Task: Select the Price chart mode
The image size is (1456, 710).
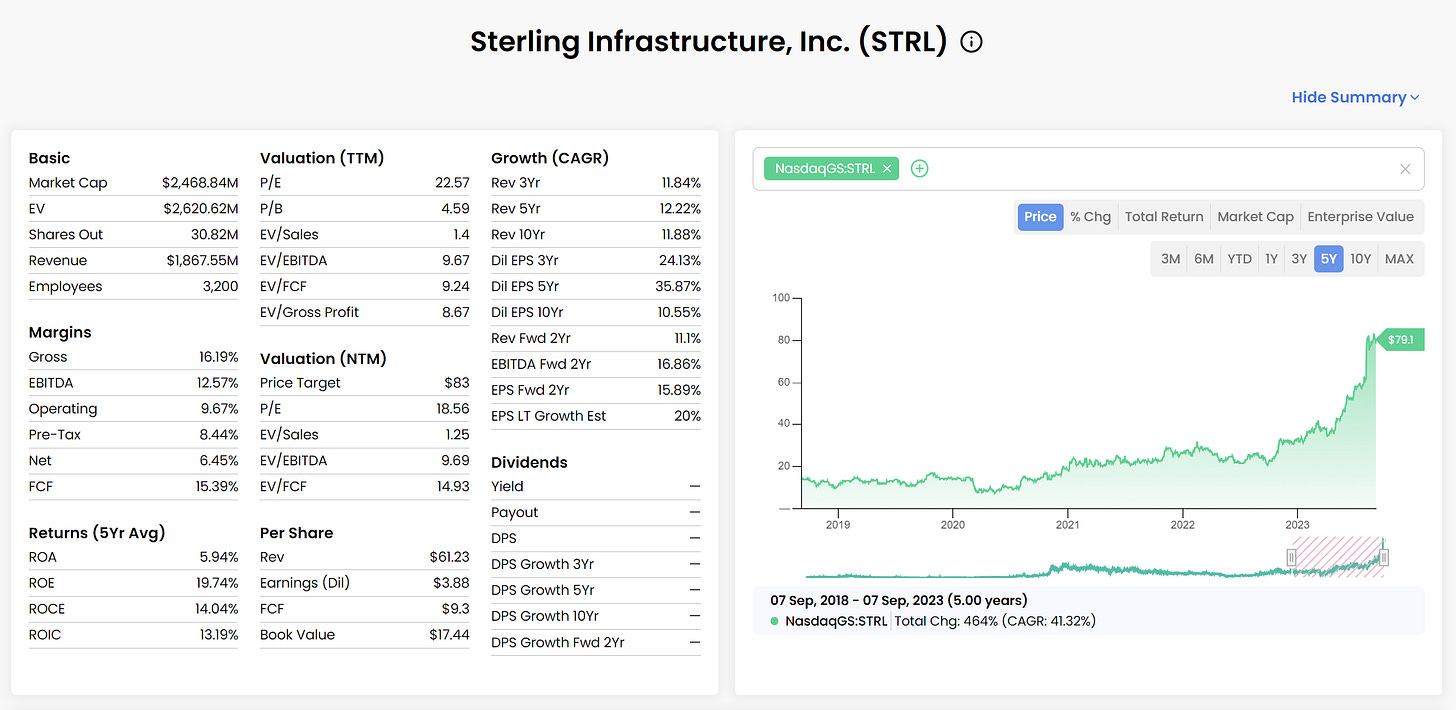Action: coord(1040,217)
